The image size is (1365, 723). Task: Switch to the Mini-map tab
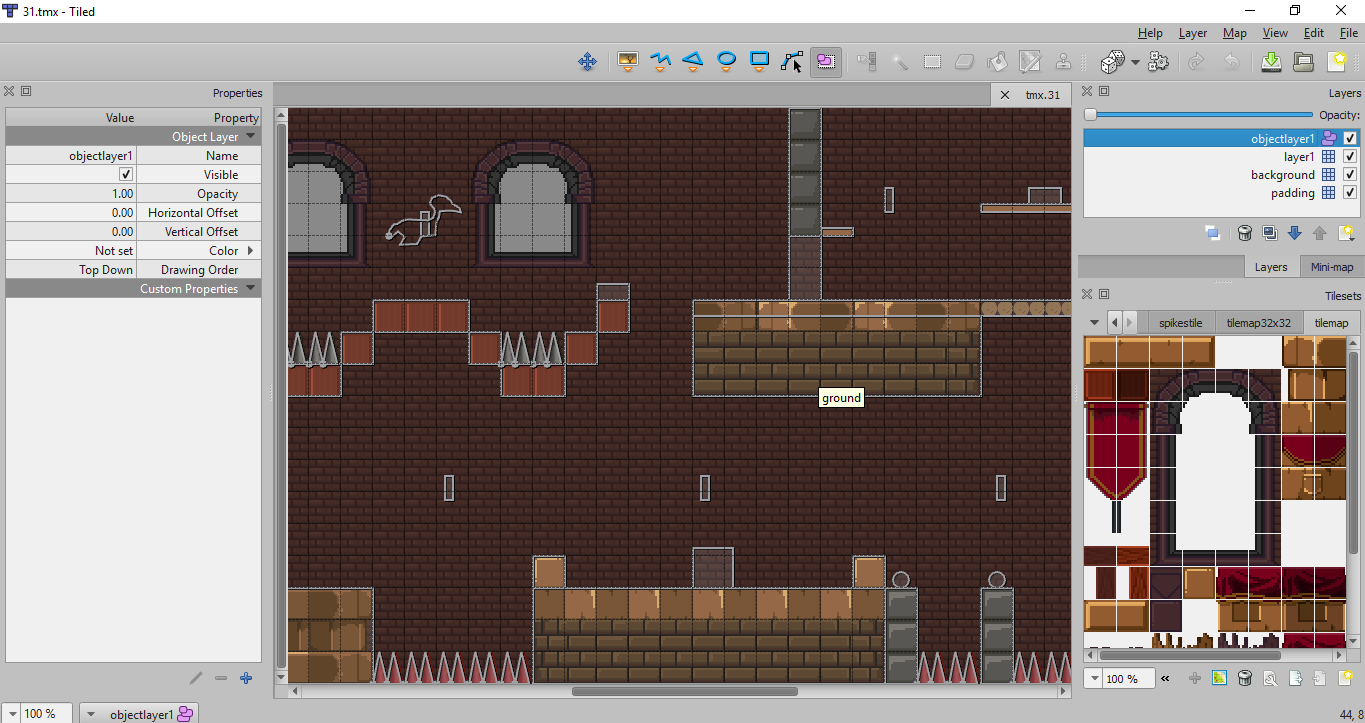[x=1331, y=267]
